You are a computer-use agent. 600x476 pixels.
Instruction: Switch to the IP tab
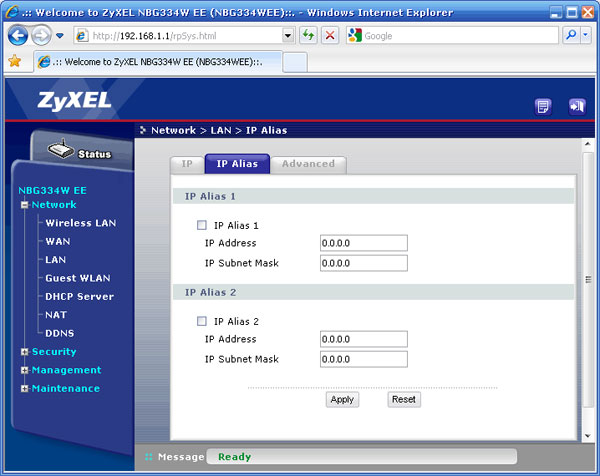click(187, 164)
